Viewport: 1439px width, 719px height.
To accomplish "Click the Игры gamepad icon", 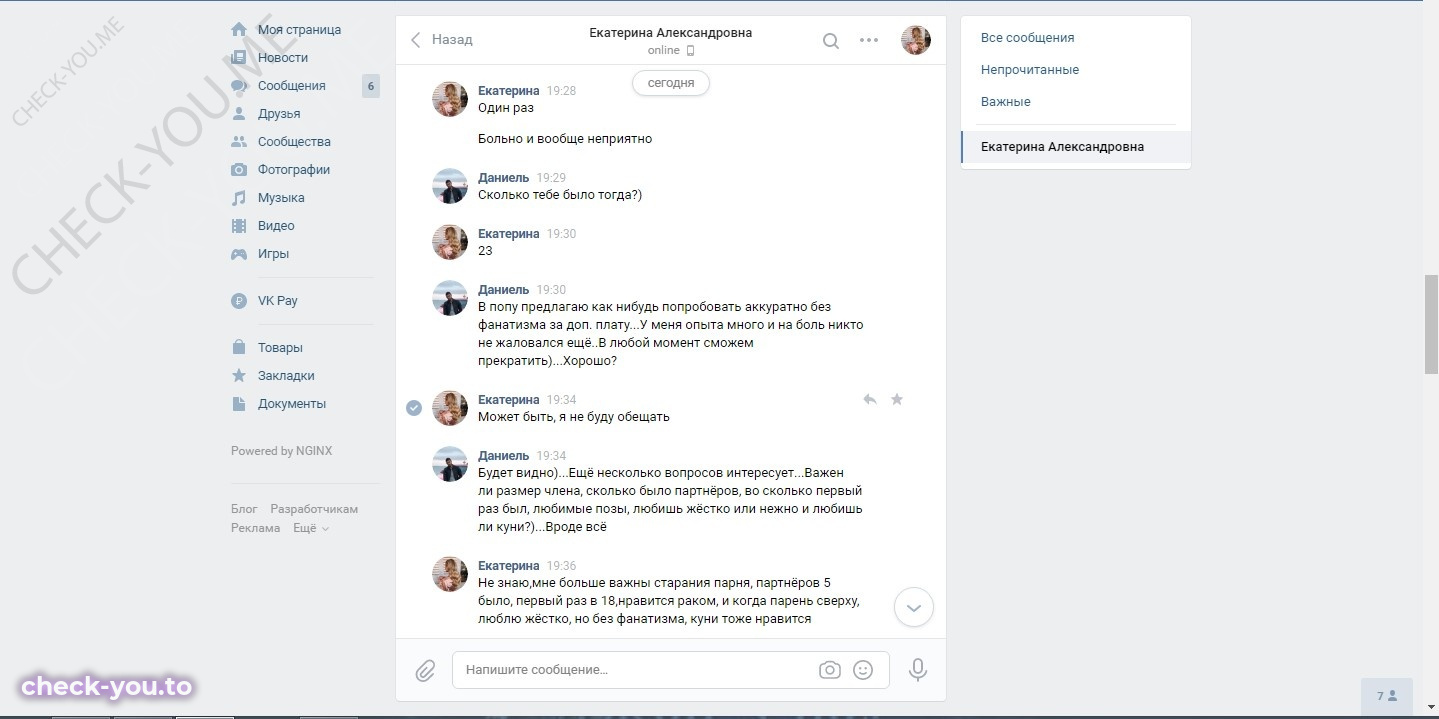I will (239, 254).
